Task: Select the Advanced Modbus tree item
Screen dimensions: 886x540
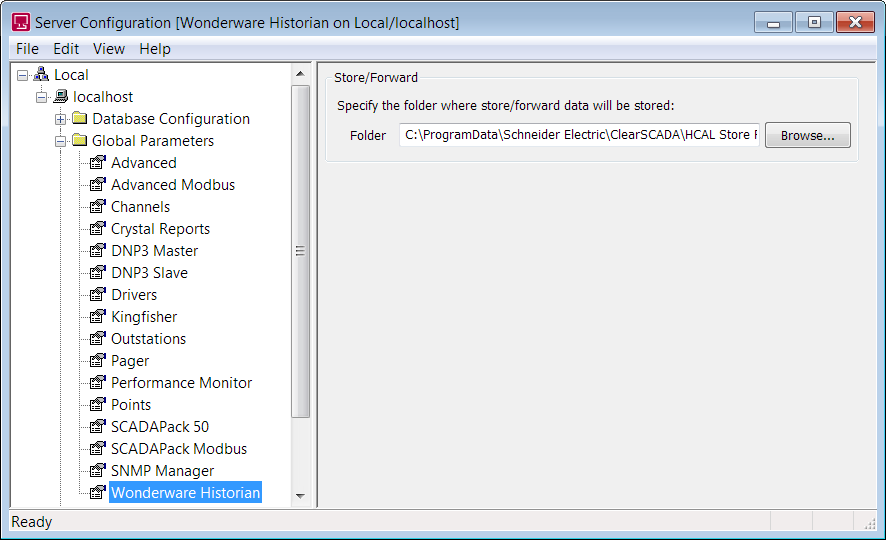Action: pyautogui.click(x=173, y=185)
